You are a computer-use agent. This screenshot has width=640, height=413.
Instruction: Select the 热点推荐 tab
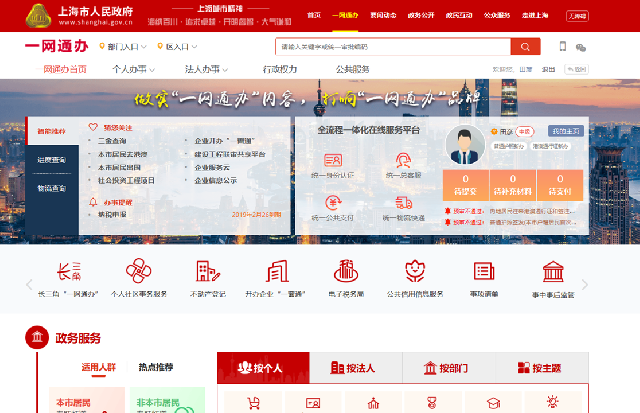coord(155,367)
